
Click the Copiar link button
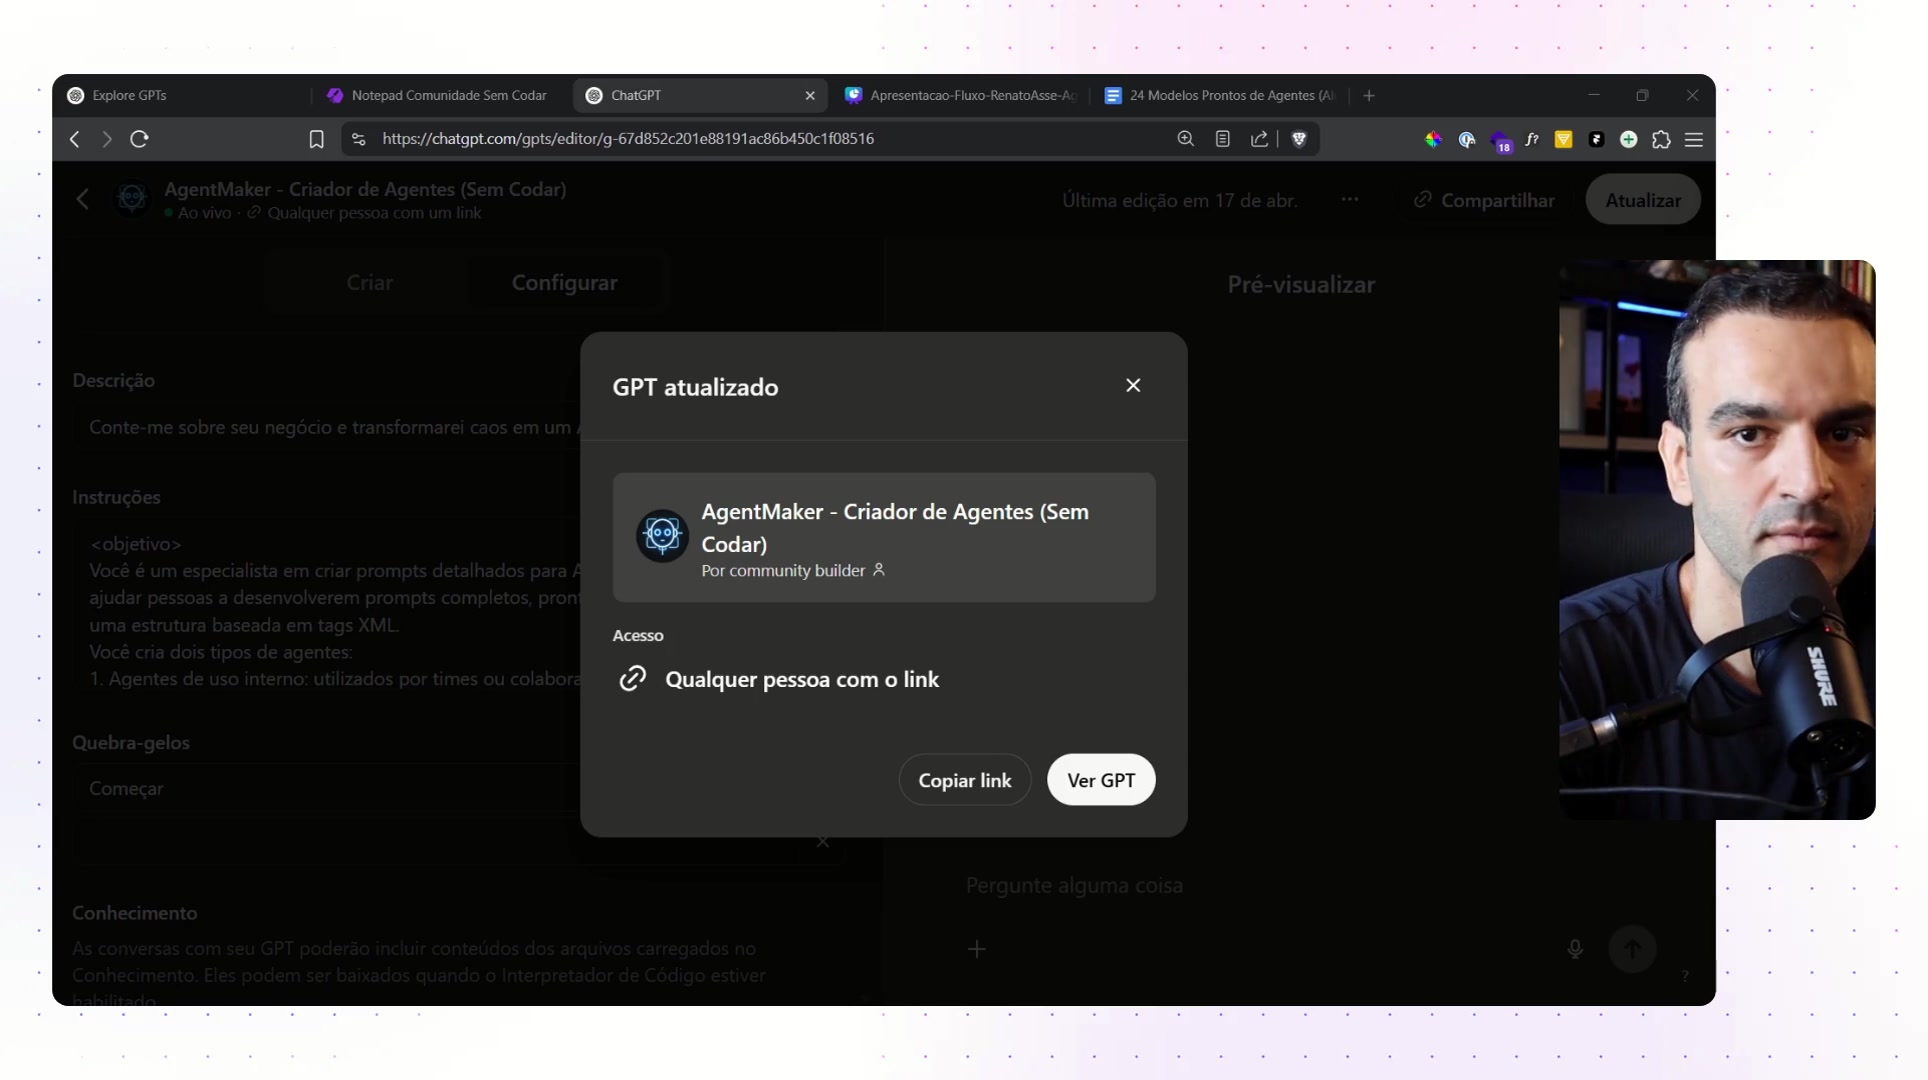pyautogui.click(x=964, y=780)
